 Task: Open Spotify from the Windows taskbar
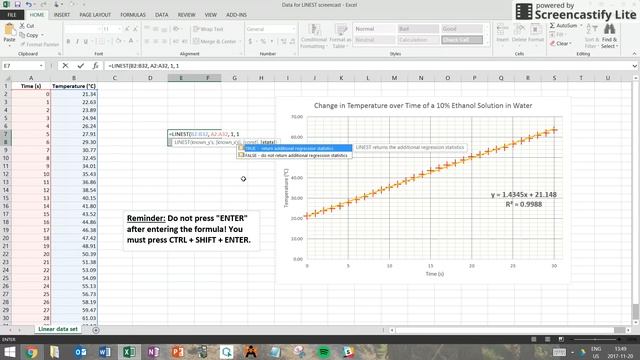[324, 352]
